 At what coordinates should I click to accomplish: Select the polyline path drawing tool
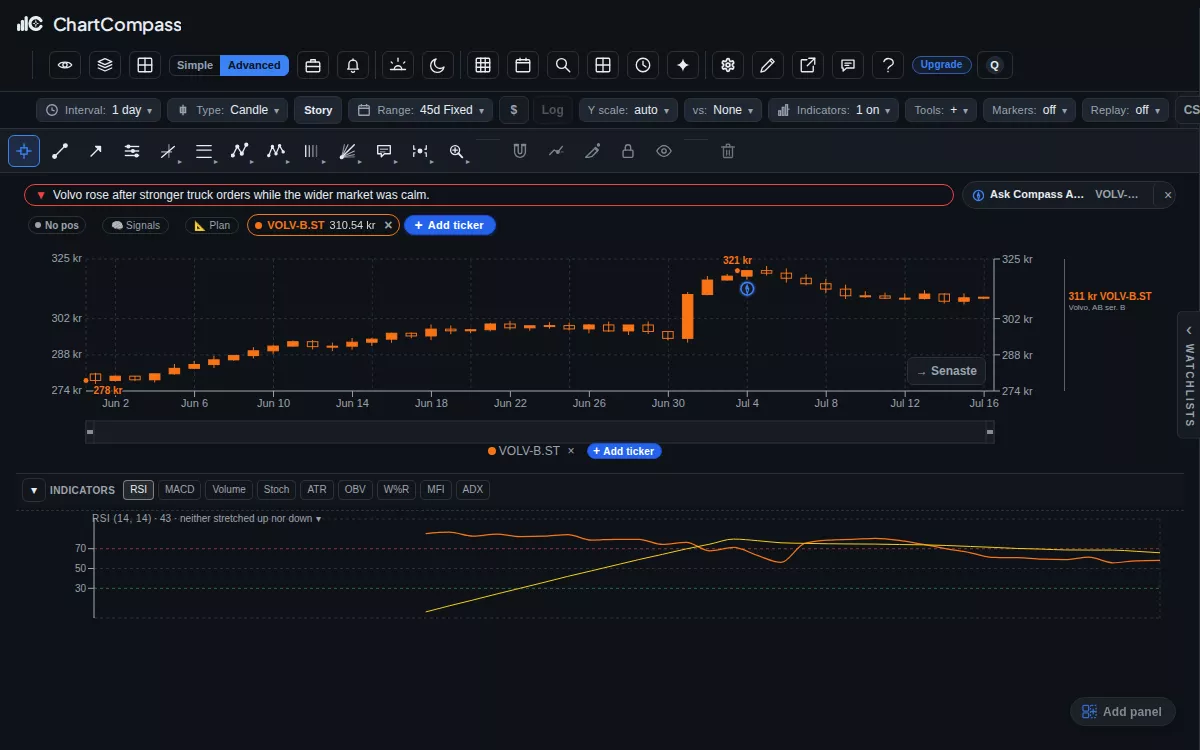(240, 151)
